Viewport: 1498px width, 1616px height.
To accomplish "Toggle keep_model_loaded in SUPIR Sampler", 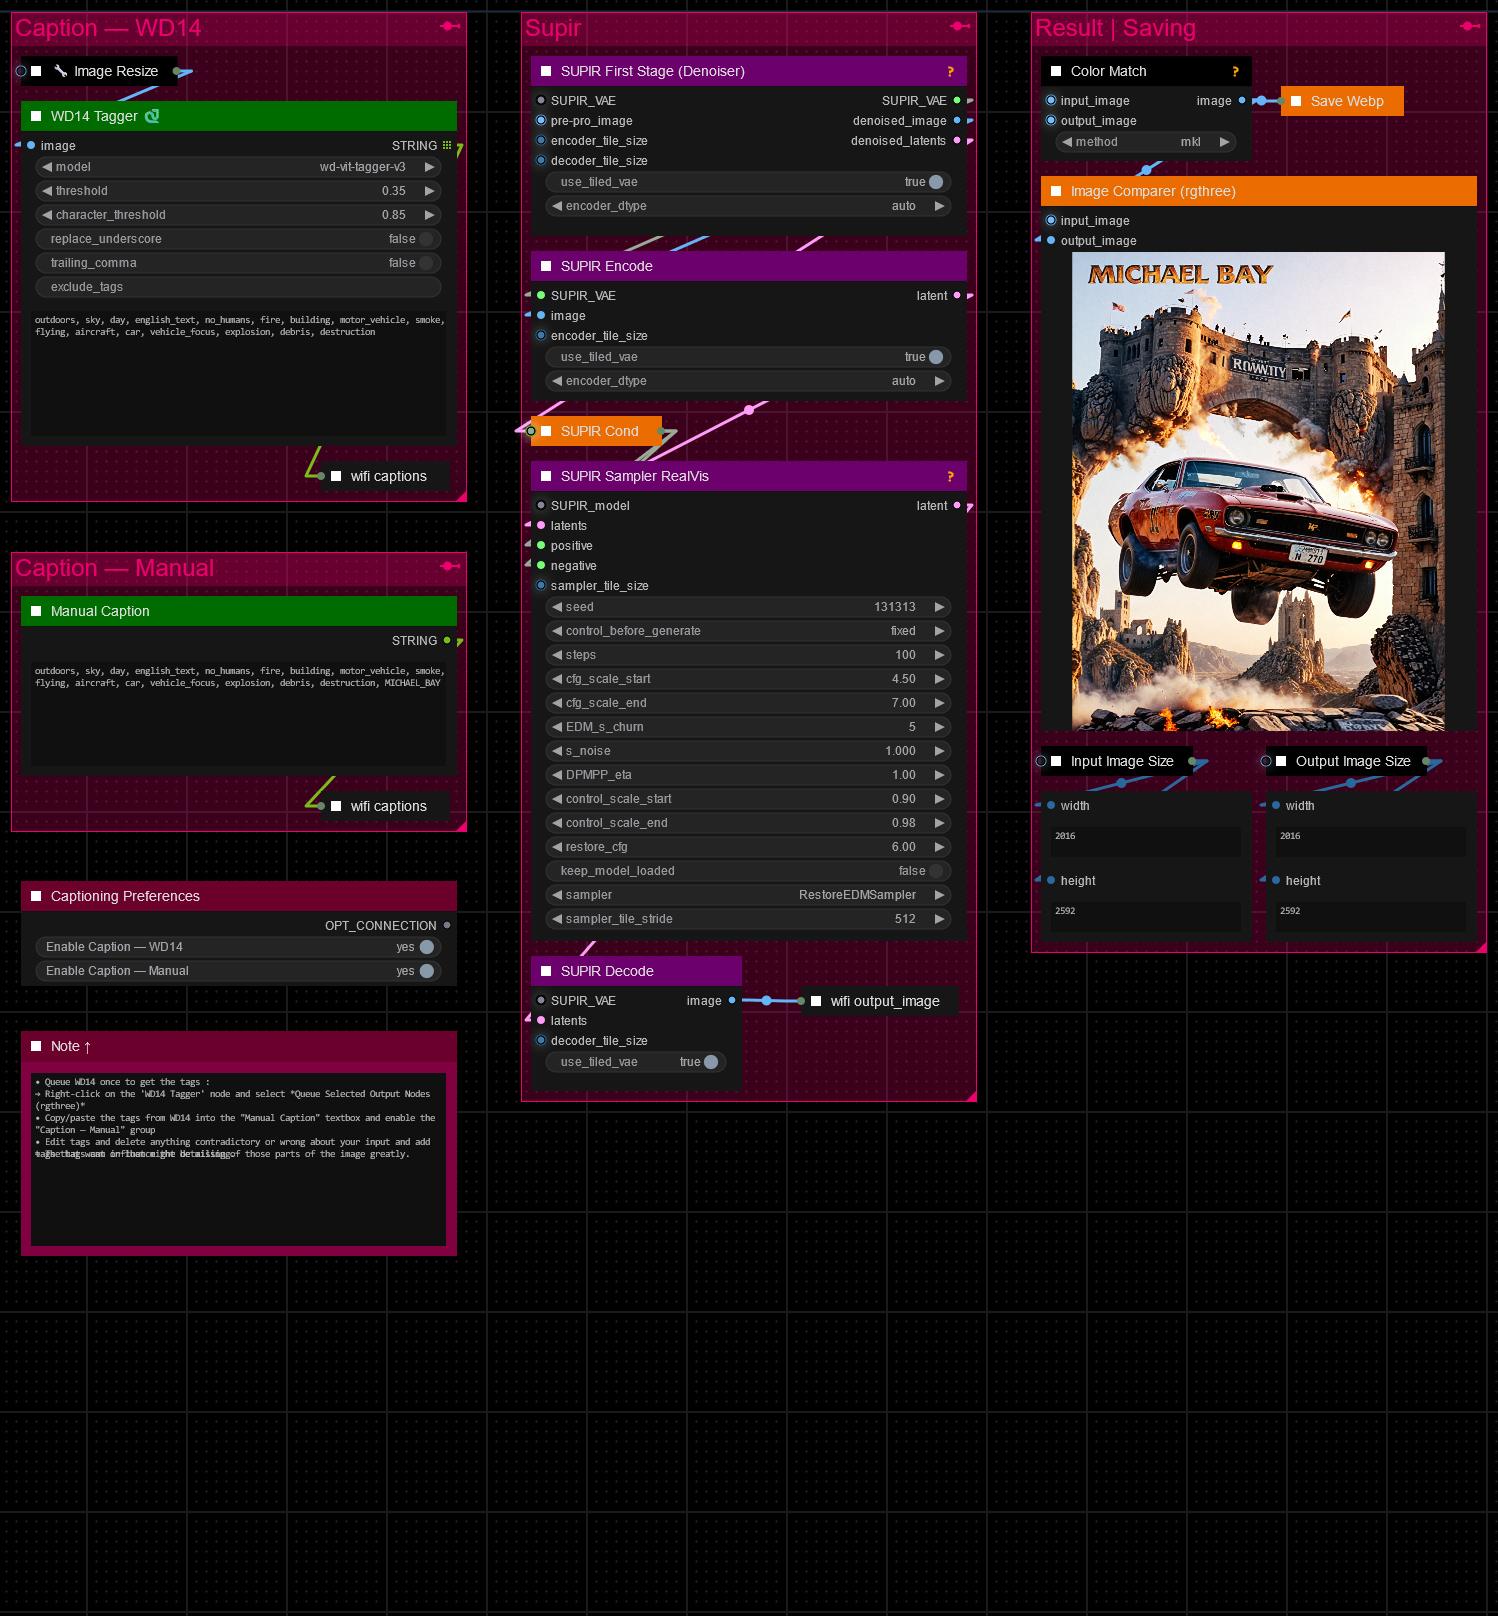I will coord(936,871).
